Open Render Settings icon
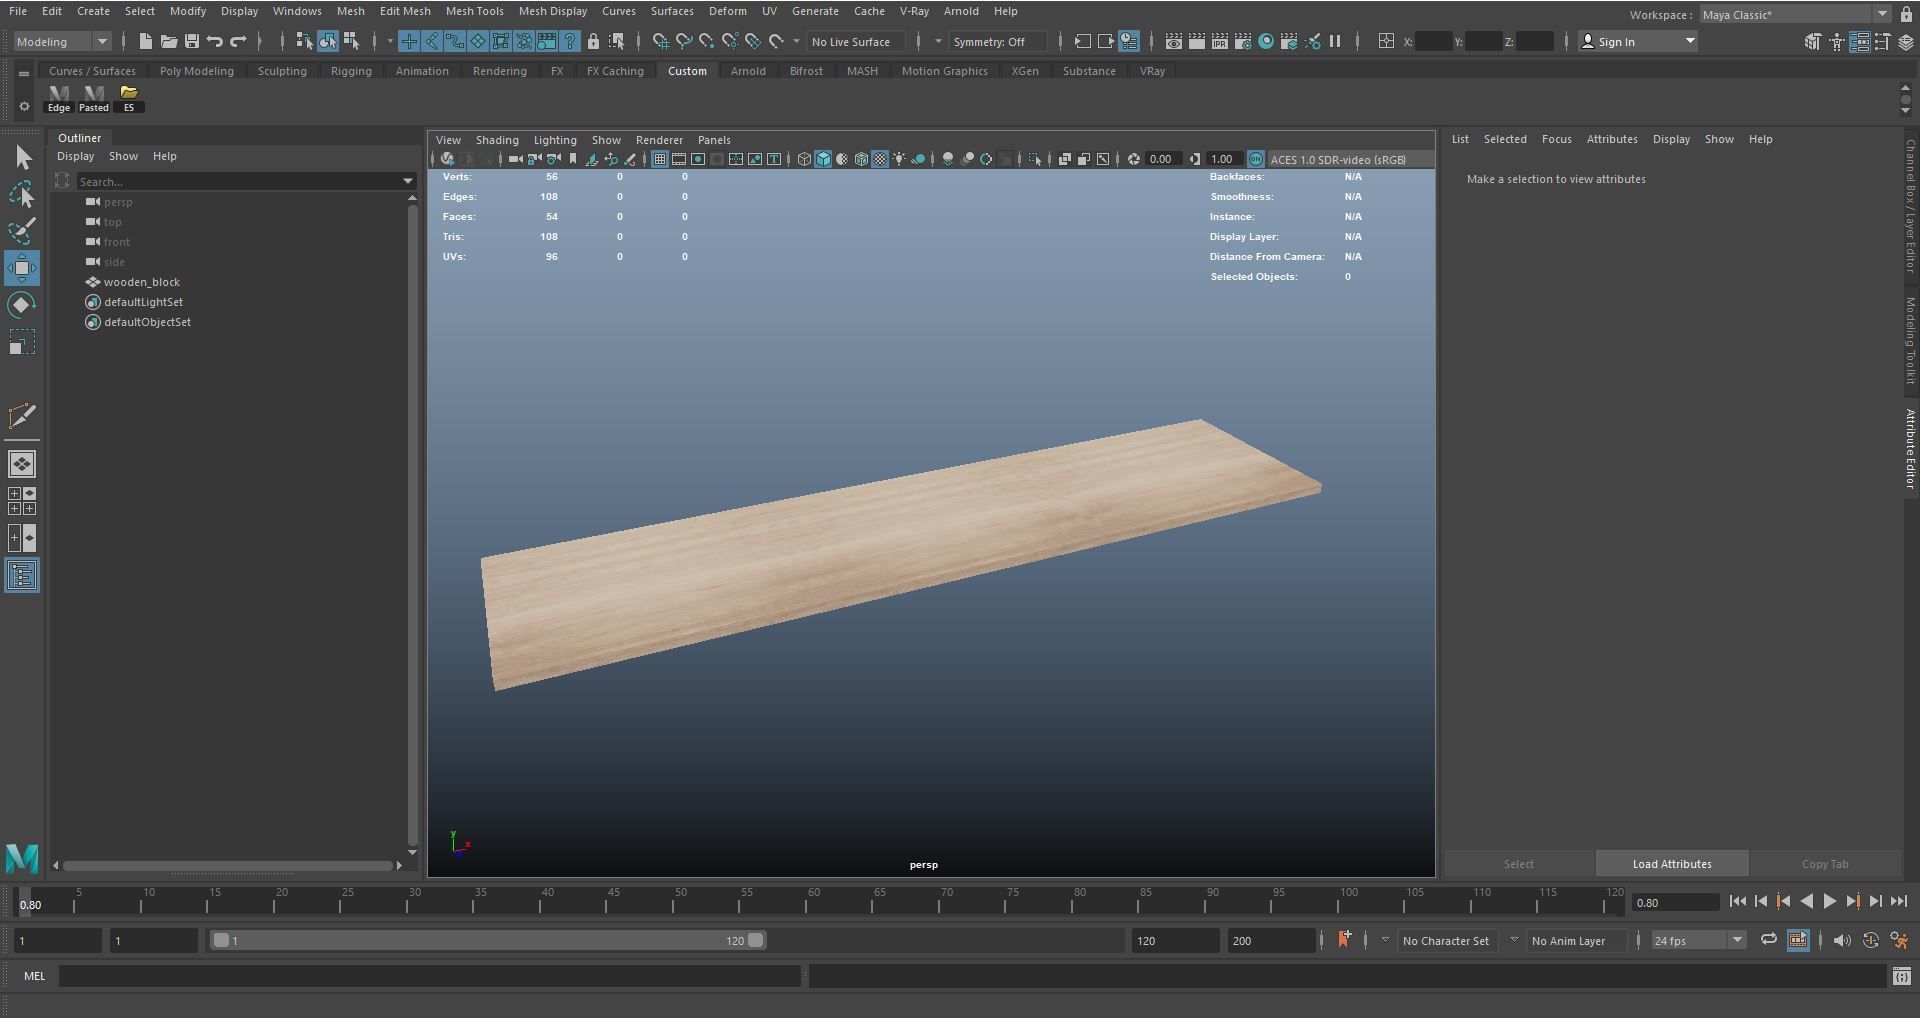 coord(1243,41)
